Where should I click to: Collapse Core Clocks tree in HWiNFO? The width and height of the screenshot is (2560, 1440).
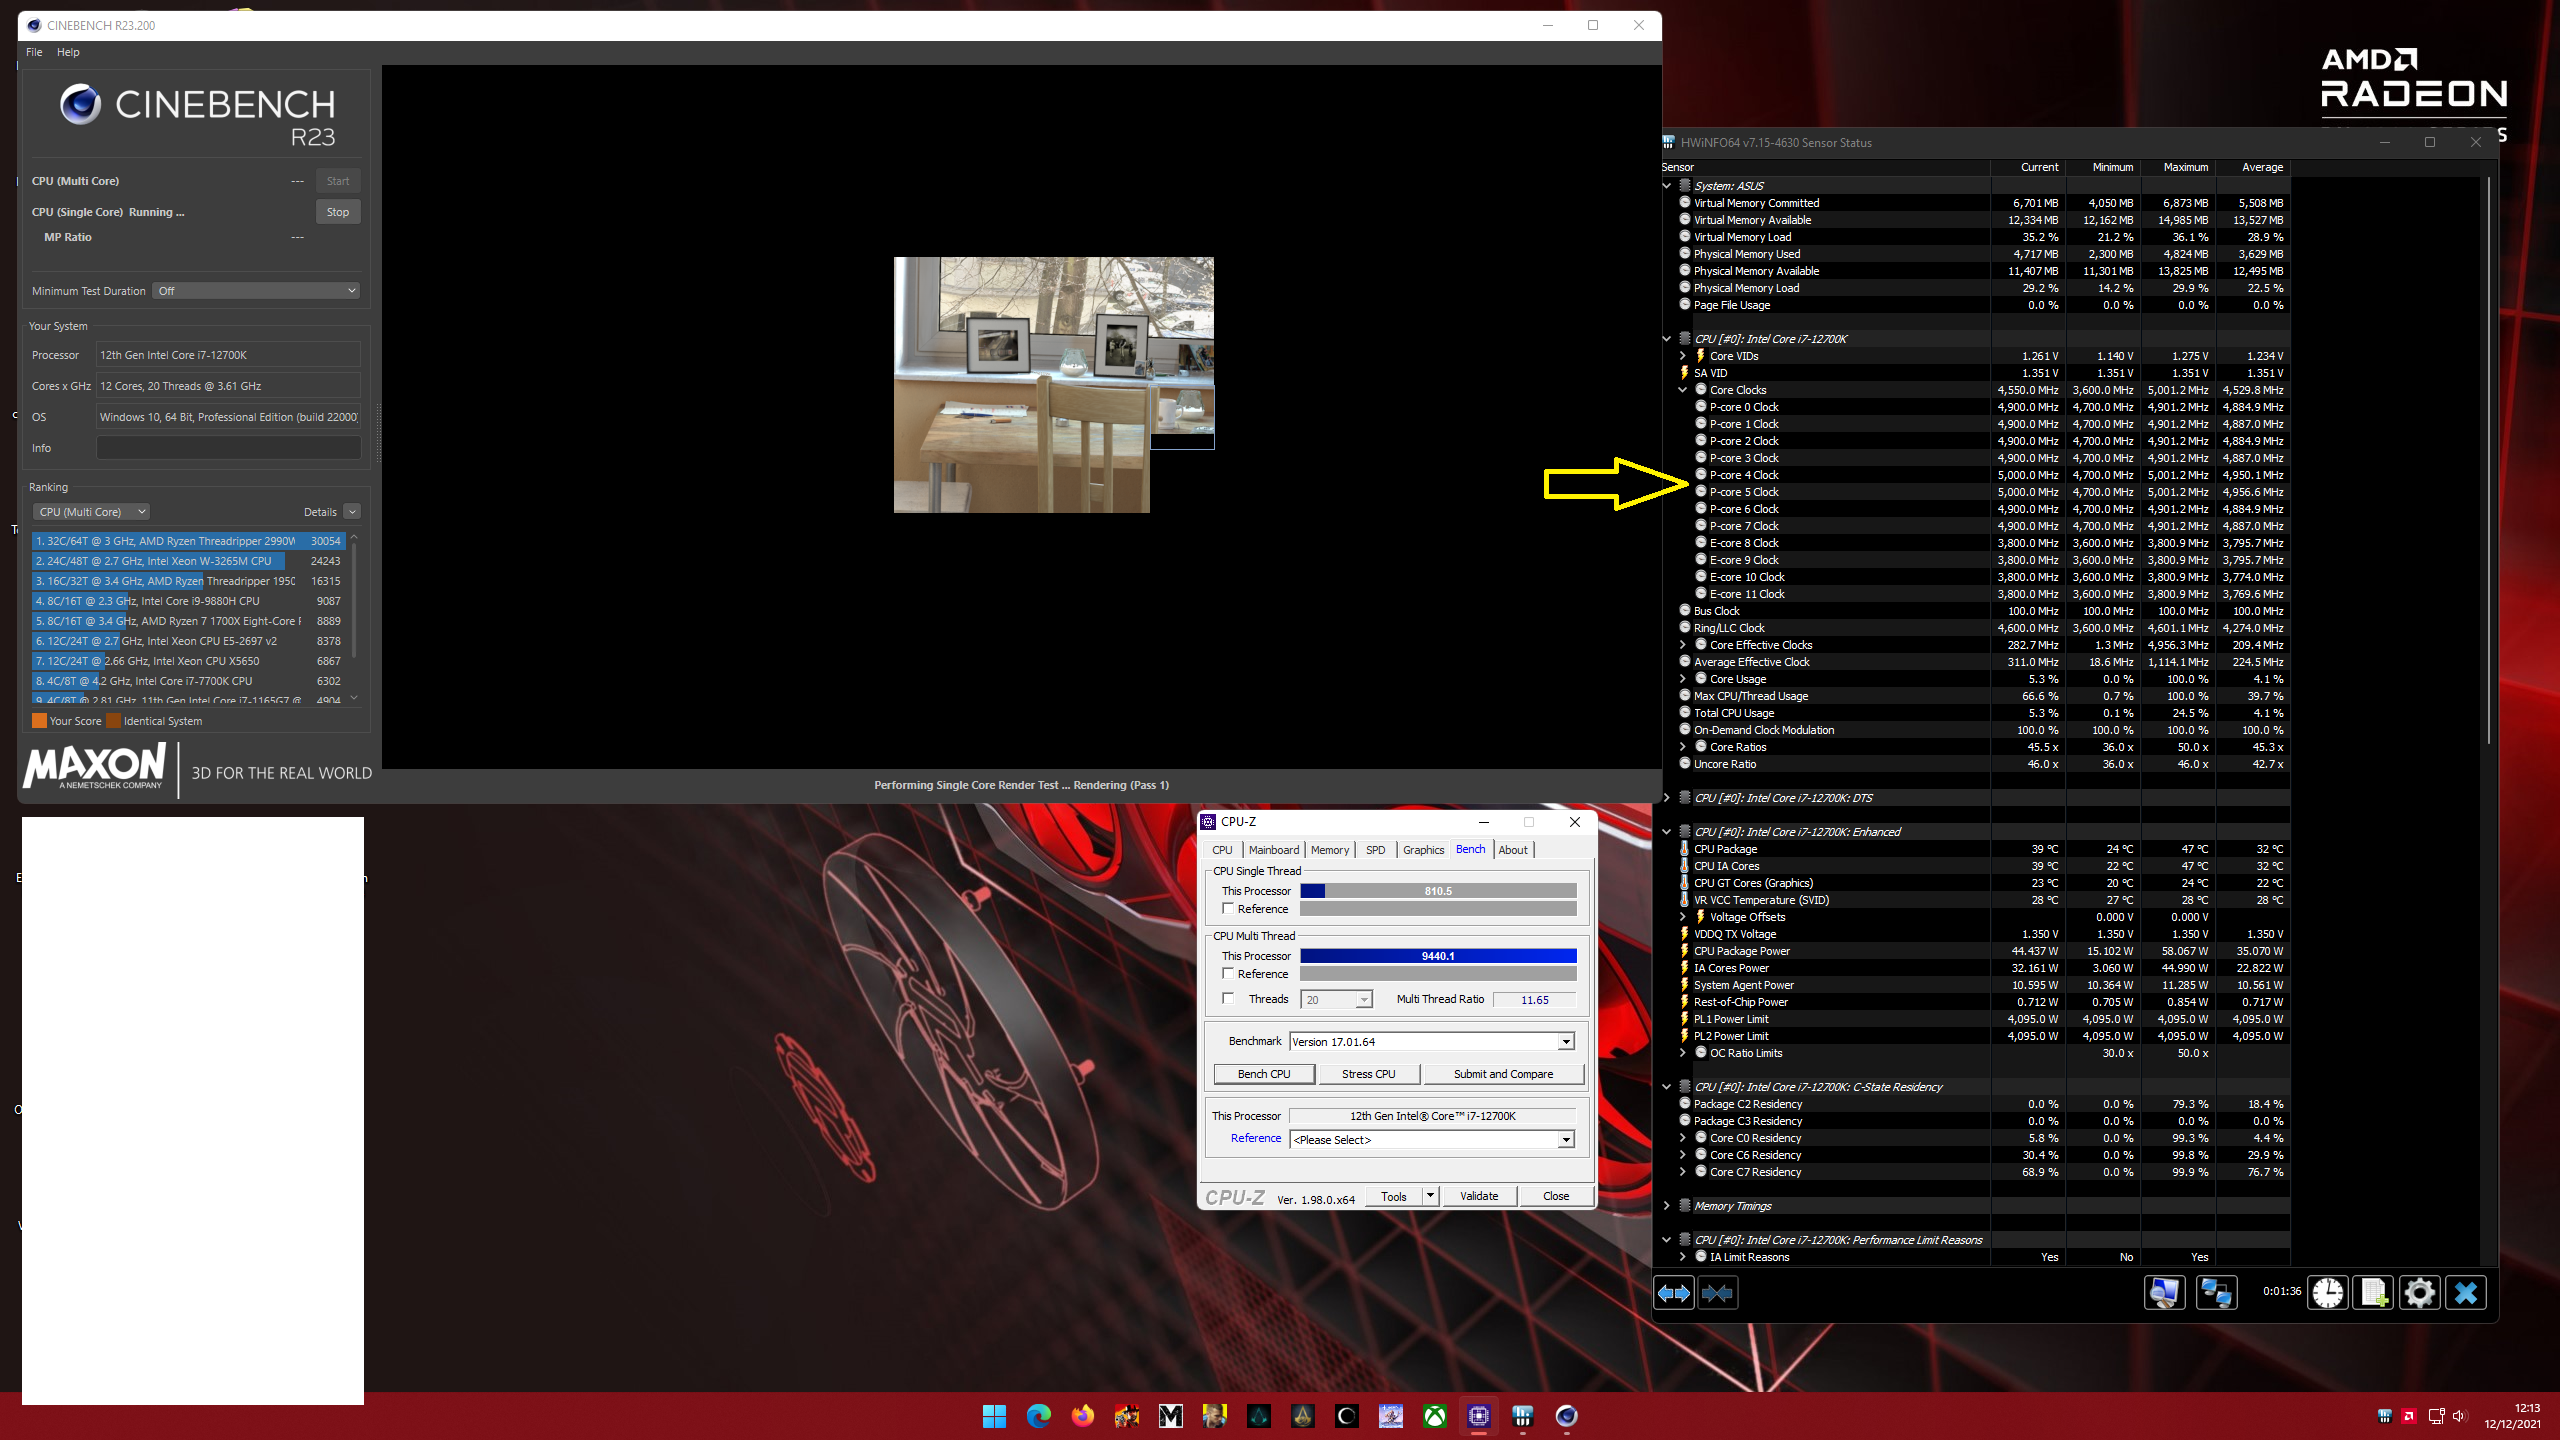[1683, 390]
